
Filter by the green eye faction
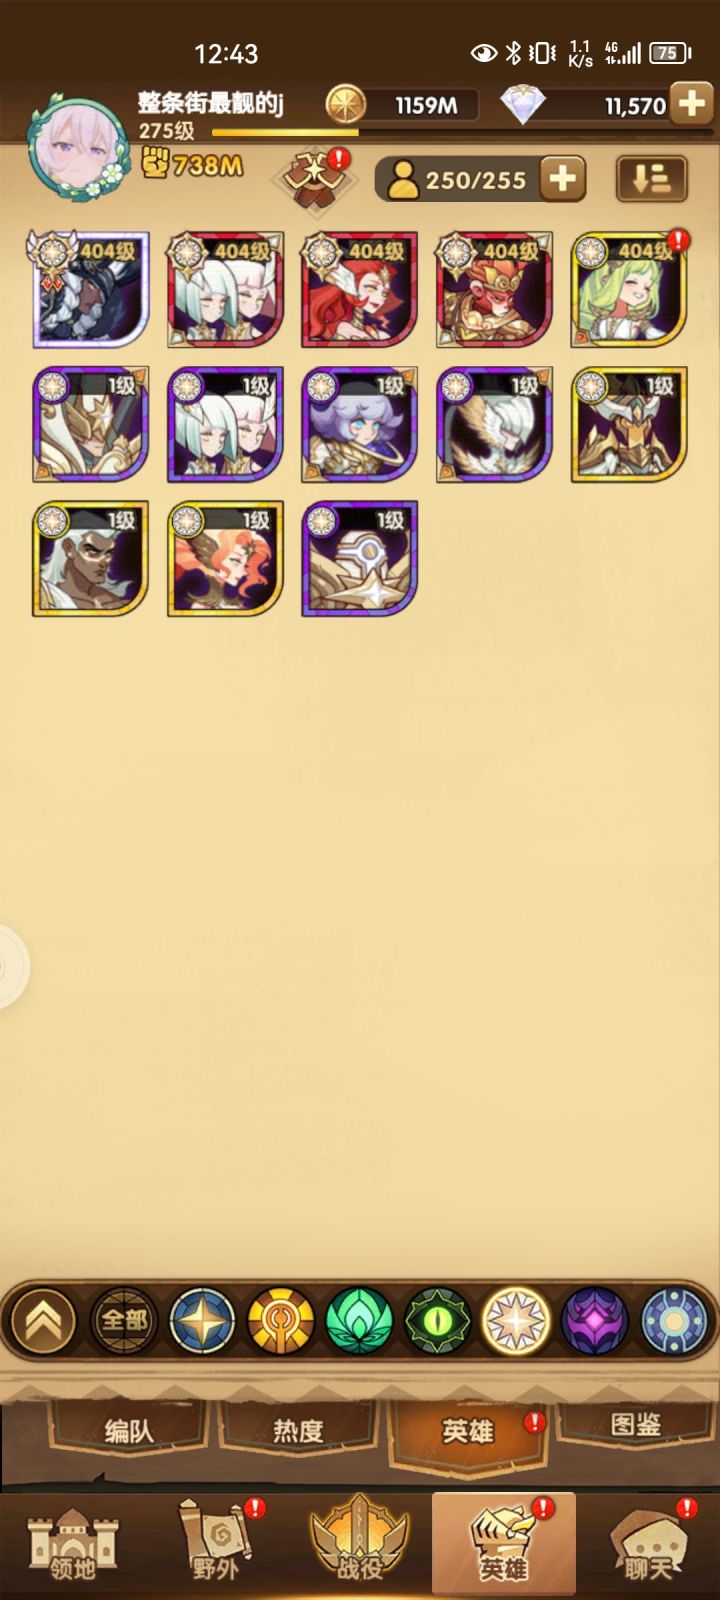[x=438, y=1321]
